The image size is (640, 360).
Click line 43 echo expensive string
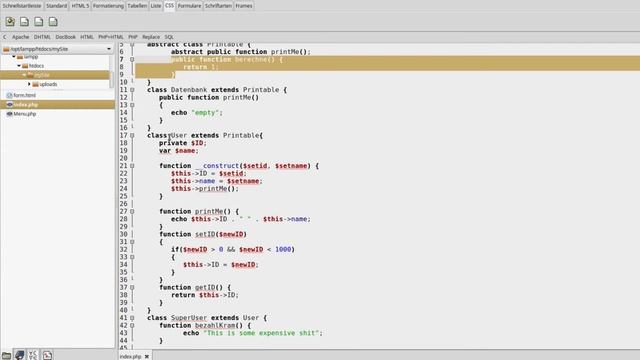(x=253, y=333)
